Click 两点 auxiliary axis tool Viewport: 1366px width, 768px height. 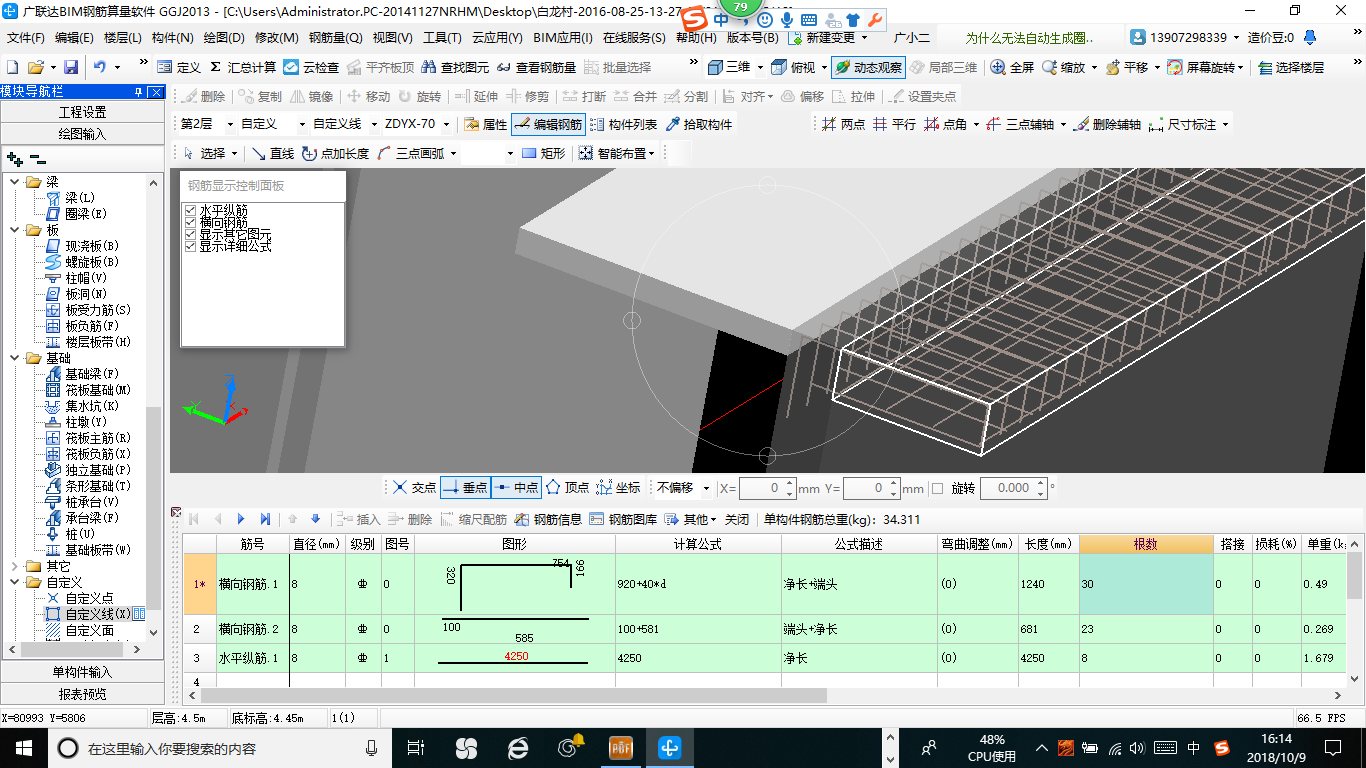[843, 124]
